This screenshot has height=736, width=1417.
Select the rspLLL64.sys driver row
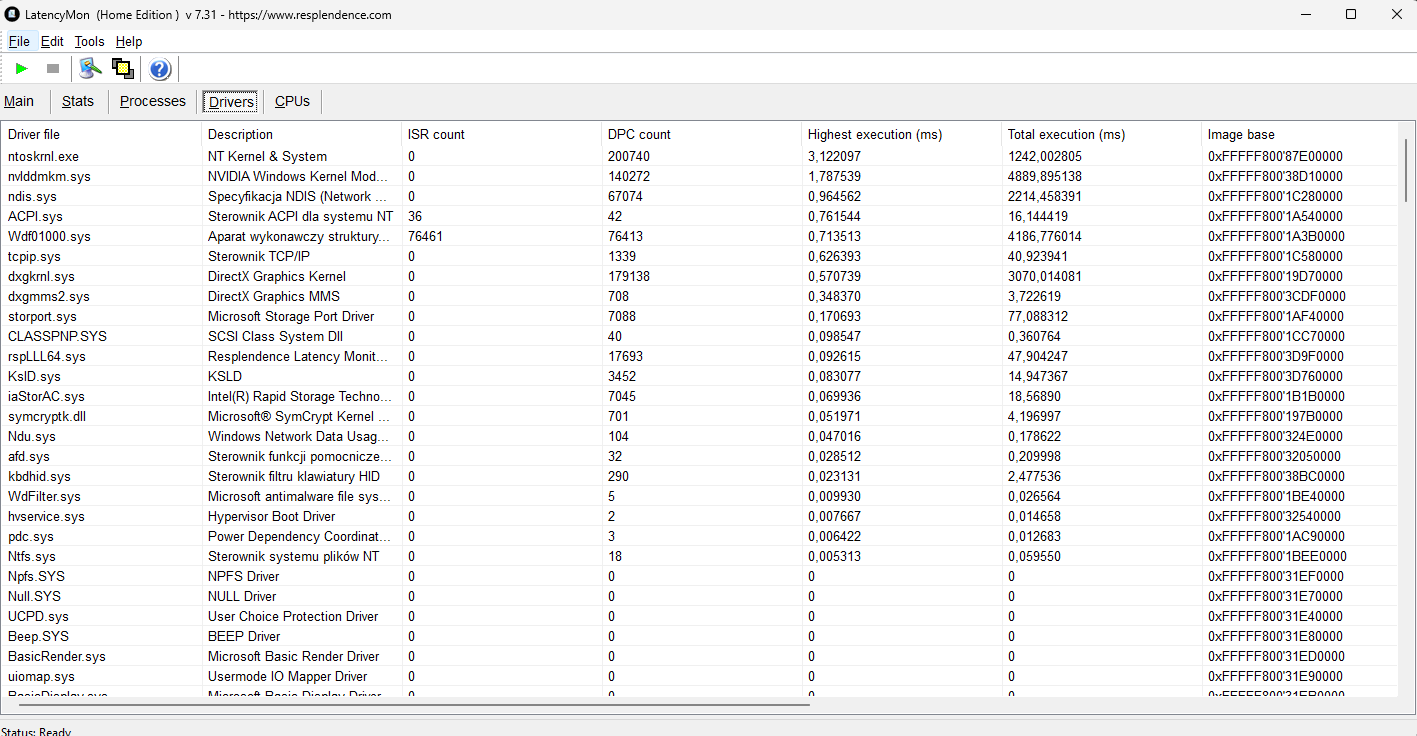[x=700, y=356]
